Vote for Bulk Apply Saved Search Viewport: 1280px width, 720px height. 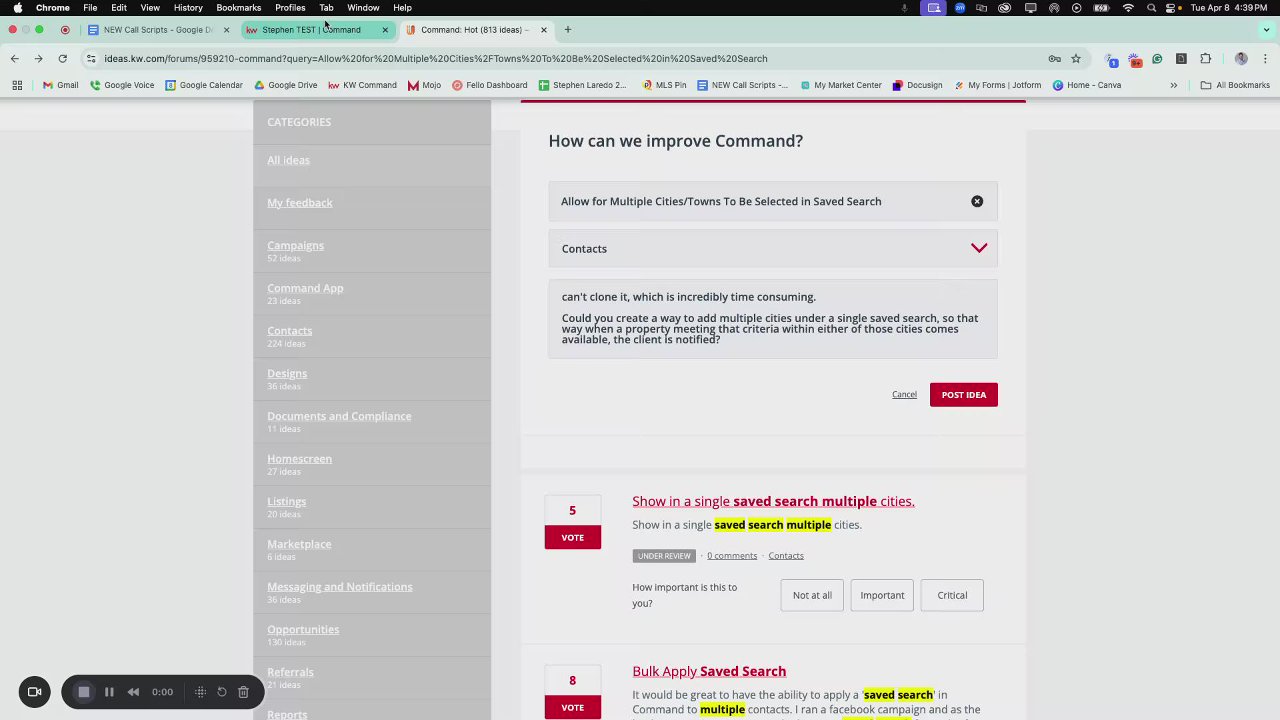[572, 707]
